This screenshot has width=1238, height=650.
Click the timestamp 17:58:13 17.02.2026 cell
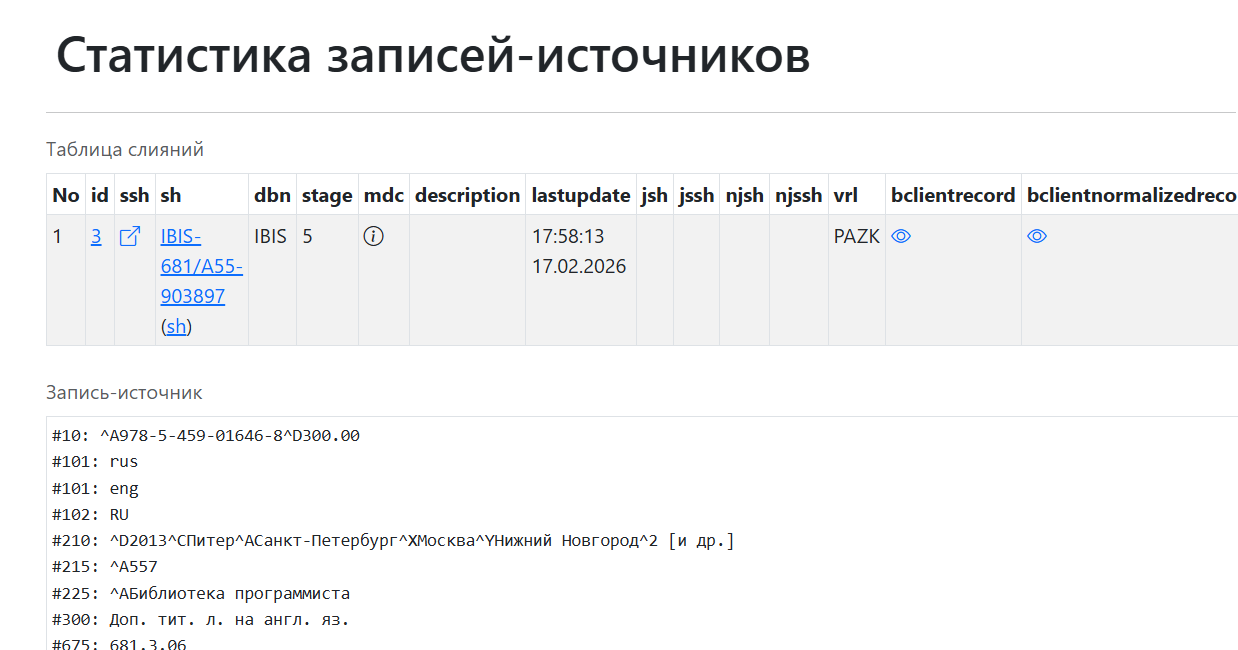[x=579, y=251]
